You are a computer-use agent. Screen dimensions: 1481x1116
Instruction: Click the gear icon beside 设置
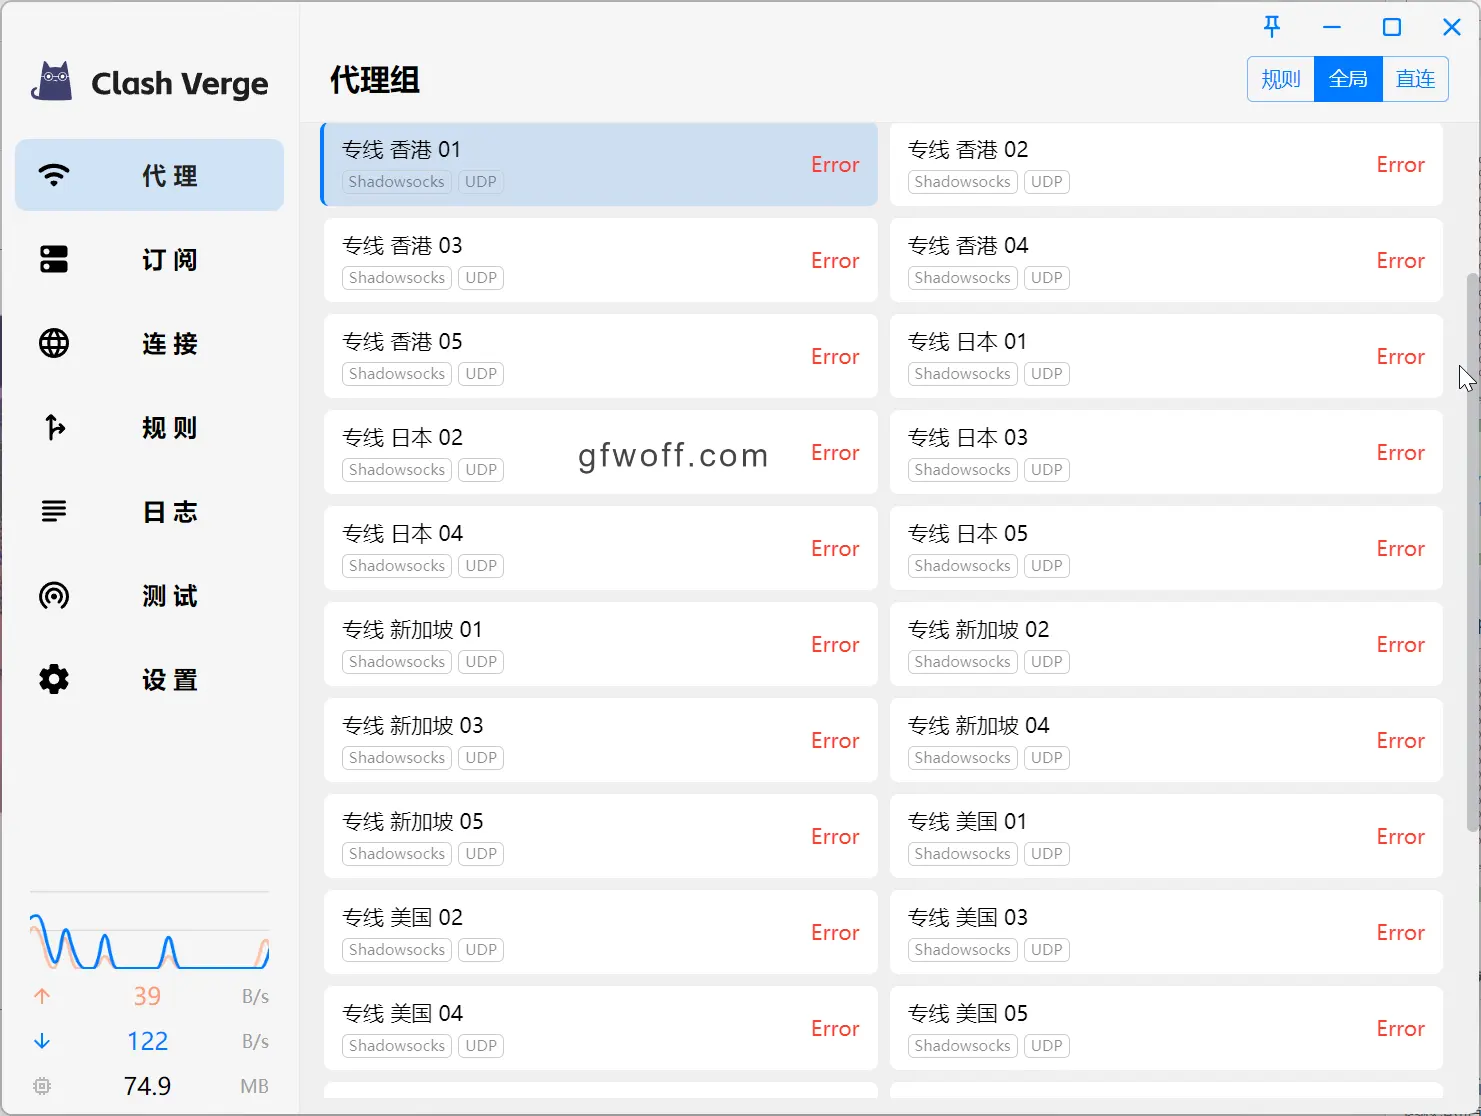pos(54,679)
